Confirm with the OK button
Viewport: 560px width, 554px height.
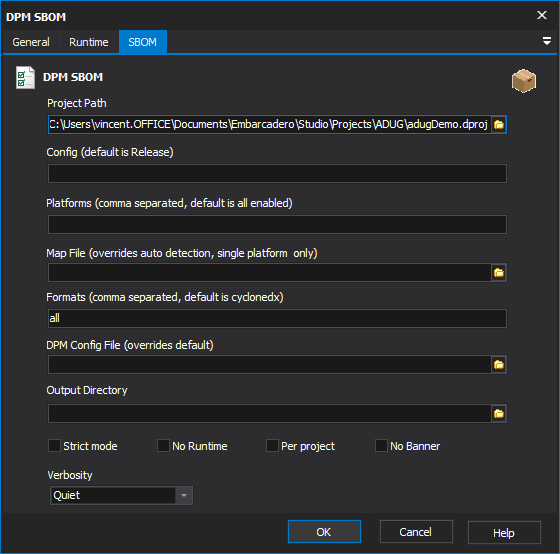pos(324,532)
